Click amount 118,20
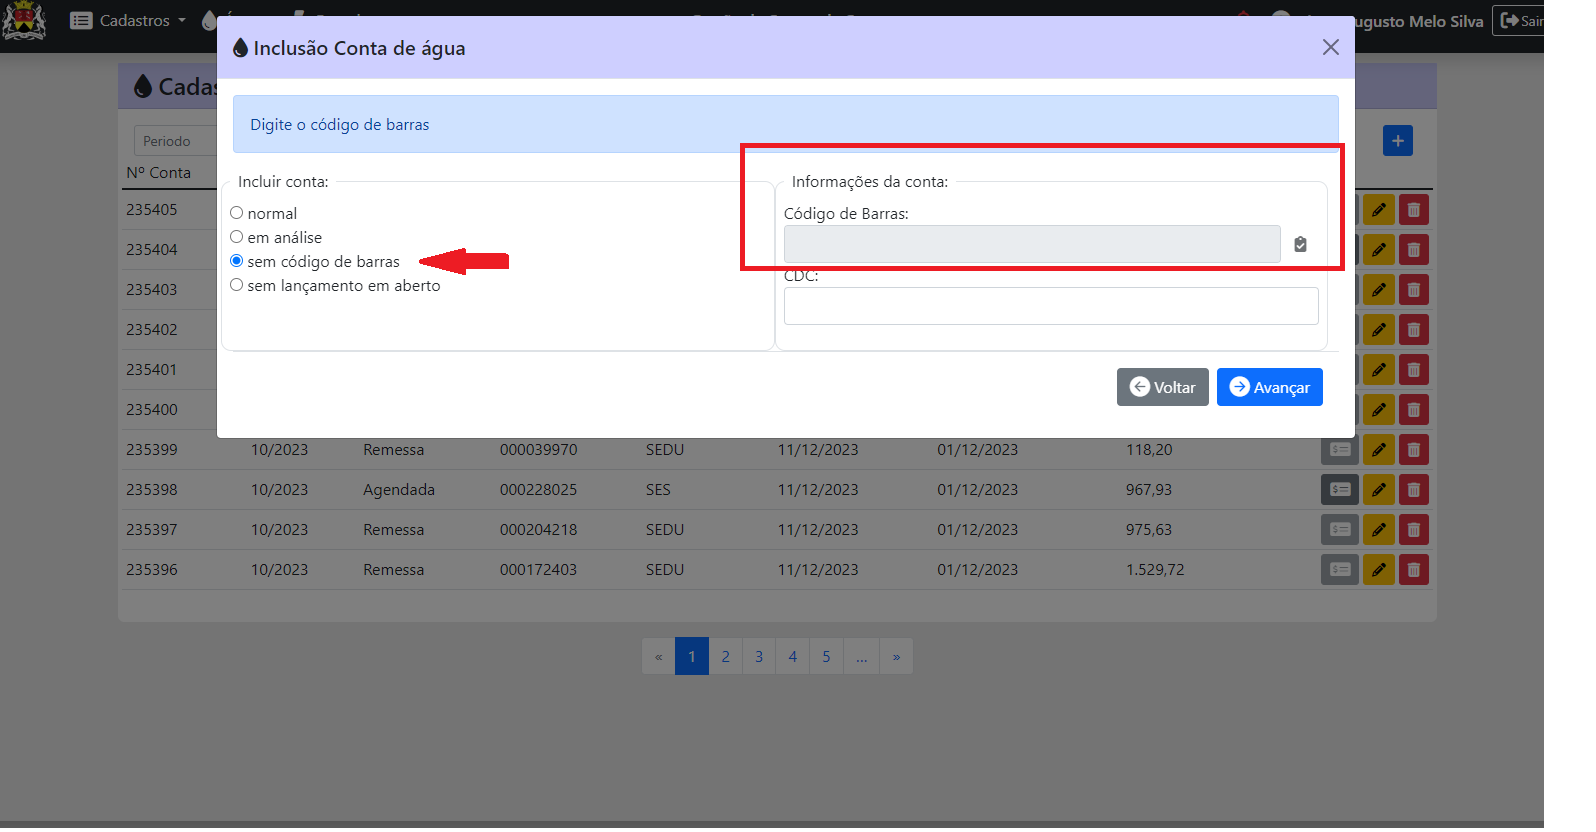Screen dimensions: 1596x832 click(1149, 450)
